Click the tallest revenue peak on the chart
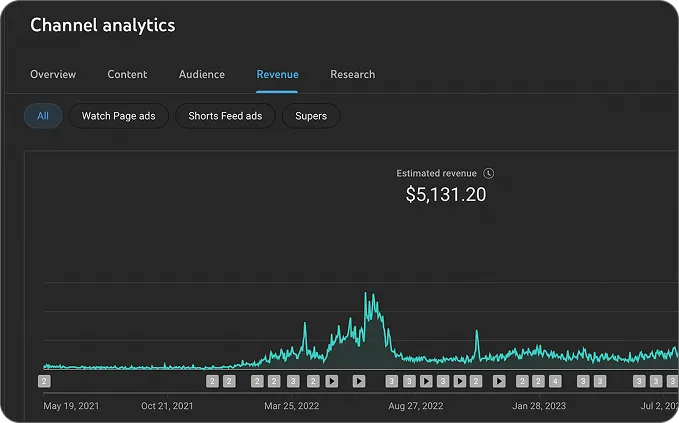 point(365,294)
